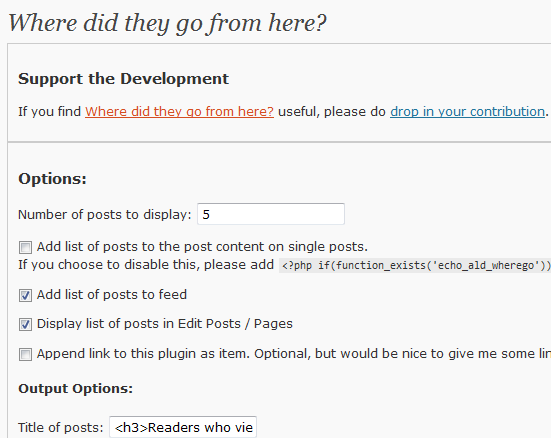Click the italic page title heading
Viewport: 551px width, 438px height.
(x=167, y=23)
